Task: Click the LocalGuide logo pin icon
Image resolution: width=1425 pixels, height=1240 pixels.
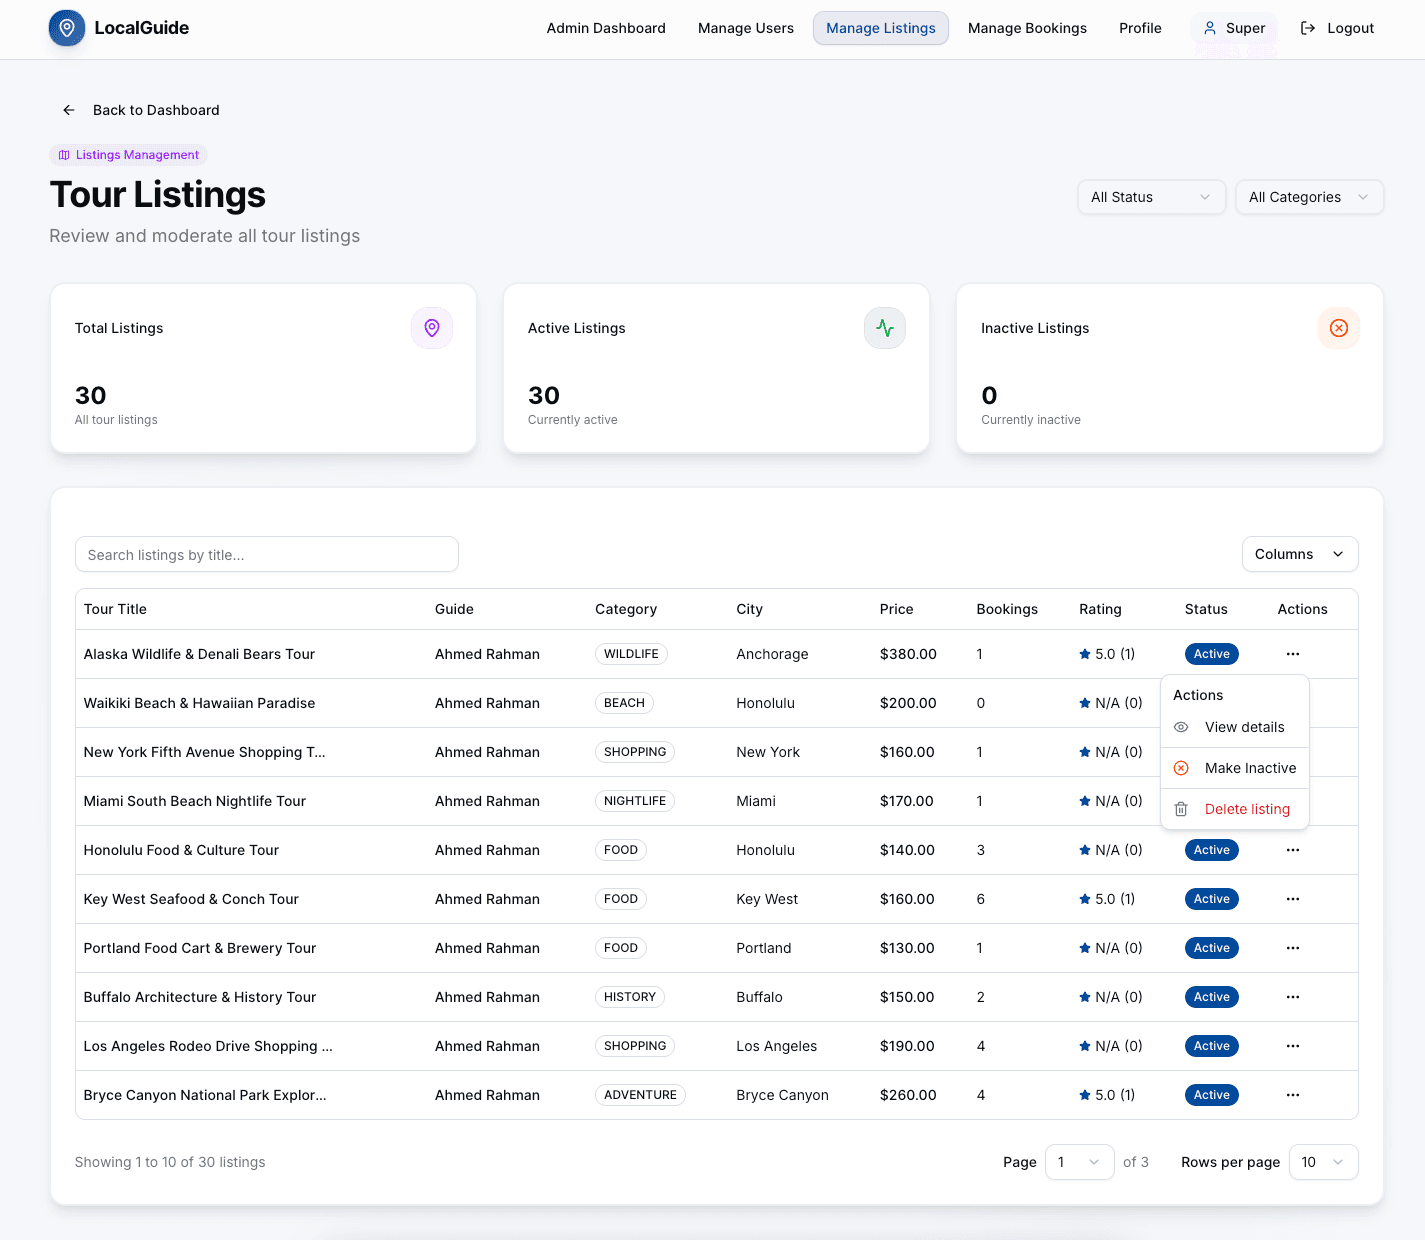Action: 66,28
